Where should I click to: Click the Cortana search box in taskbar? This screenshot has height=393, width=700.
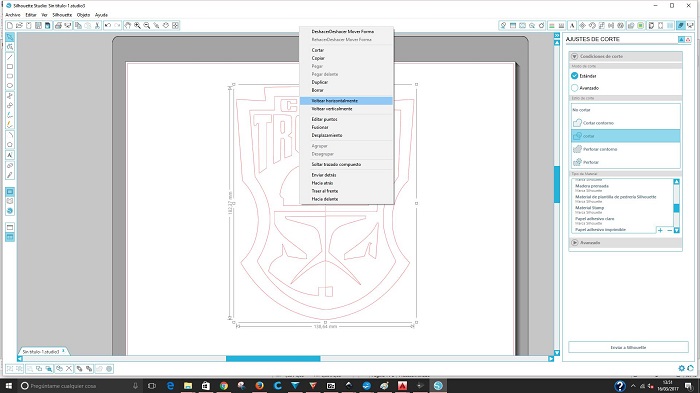[80, 385]
